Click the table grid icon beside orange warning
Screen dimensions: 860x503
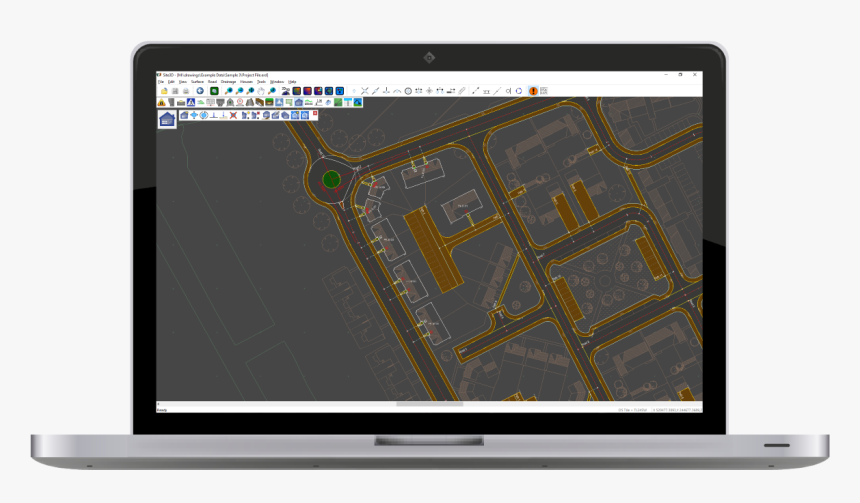[544, 91]
